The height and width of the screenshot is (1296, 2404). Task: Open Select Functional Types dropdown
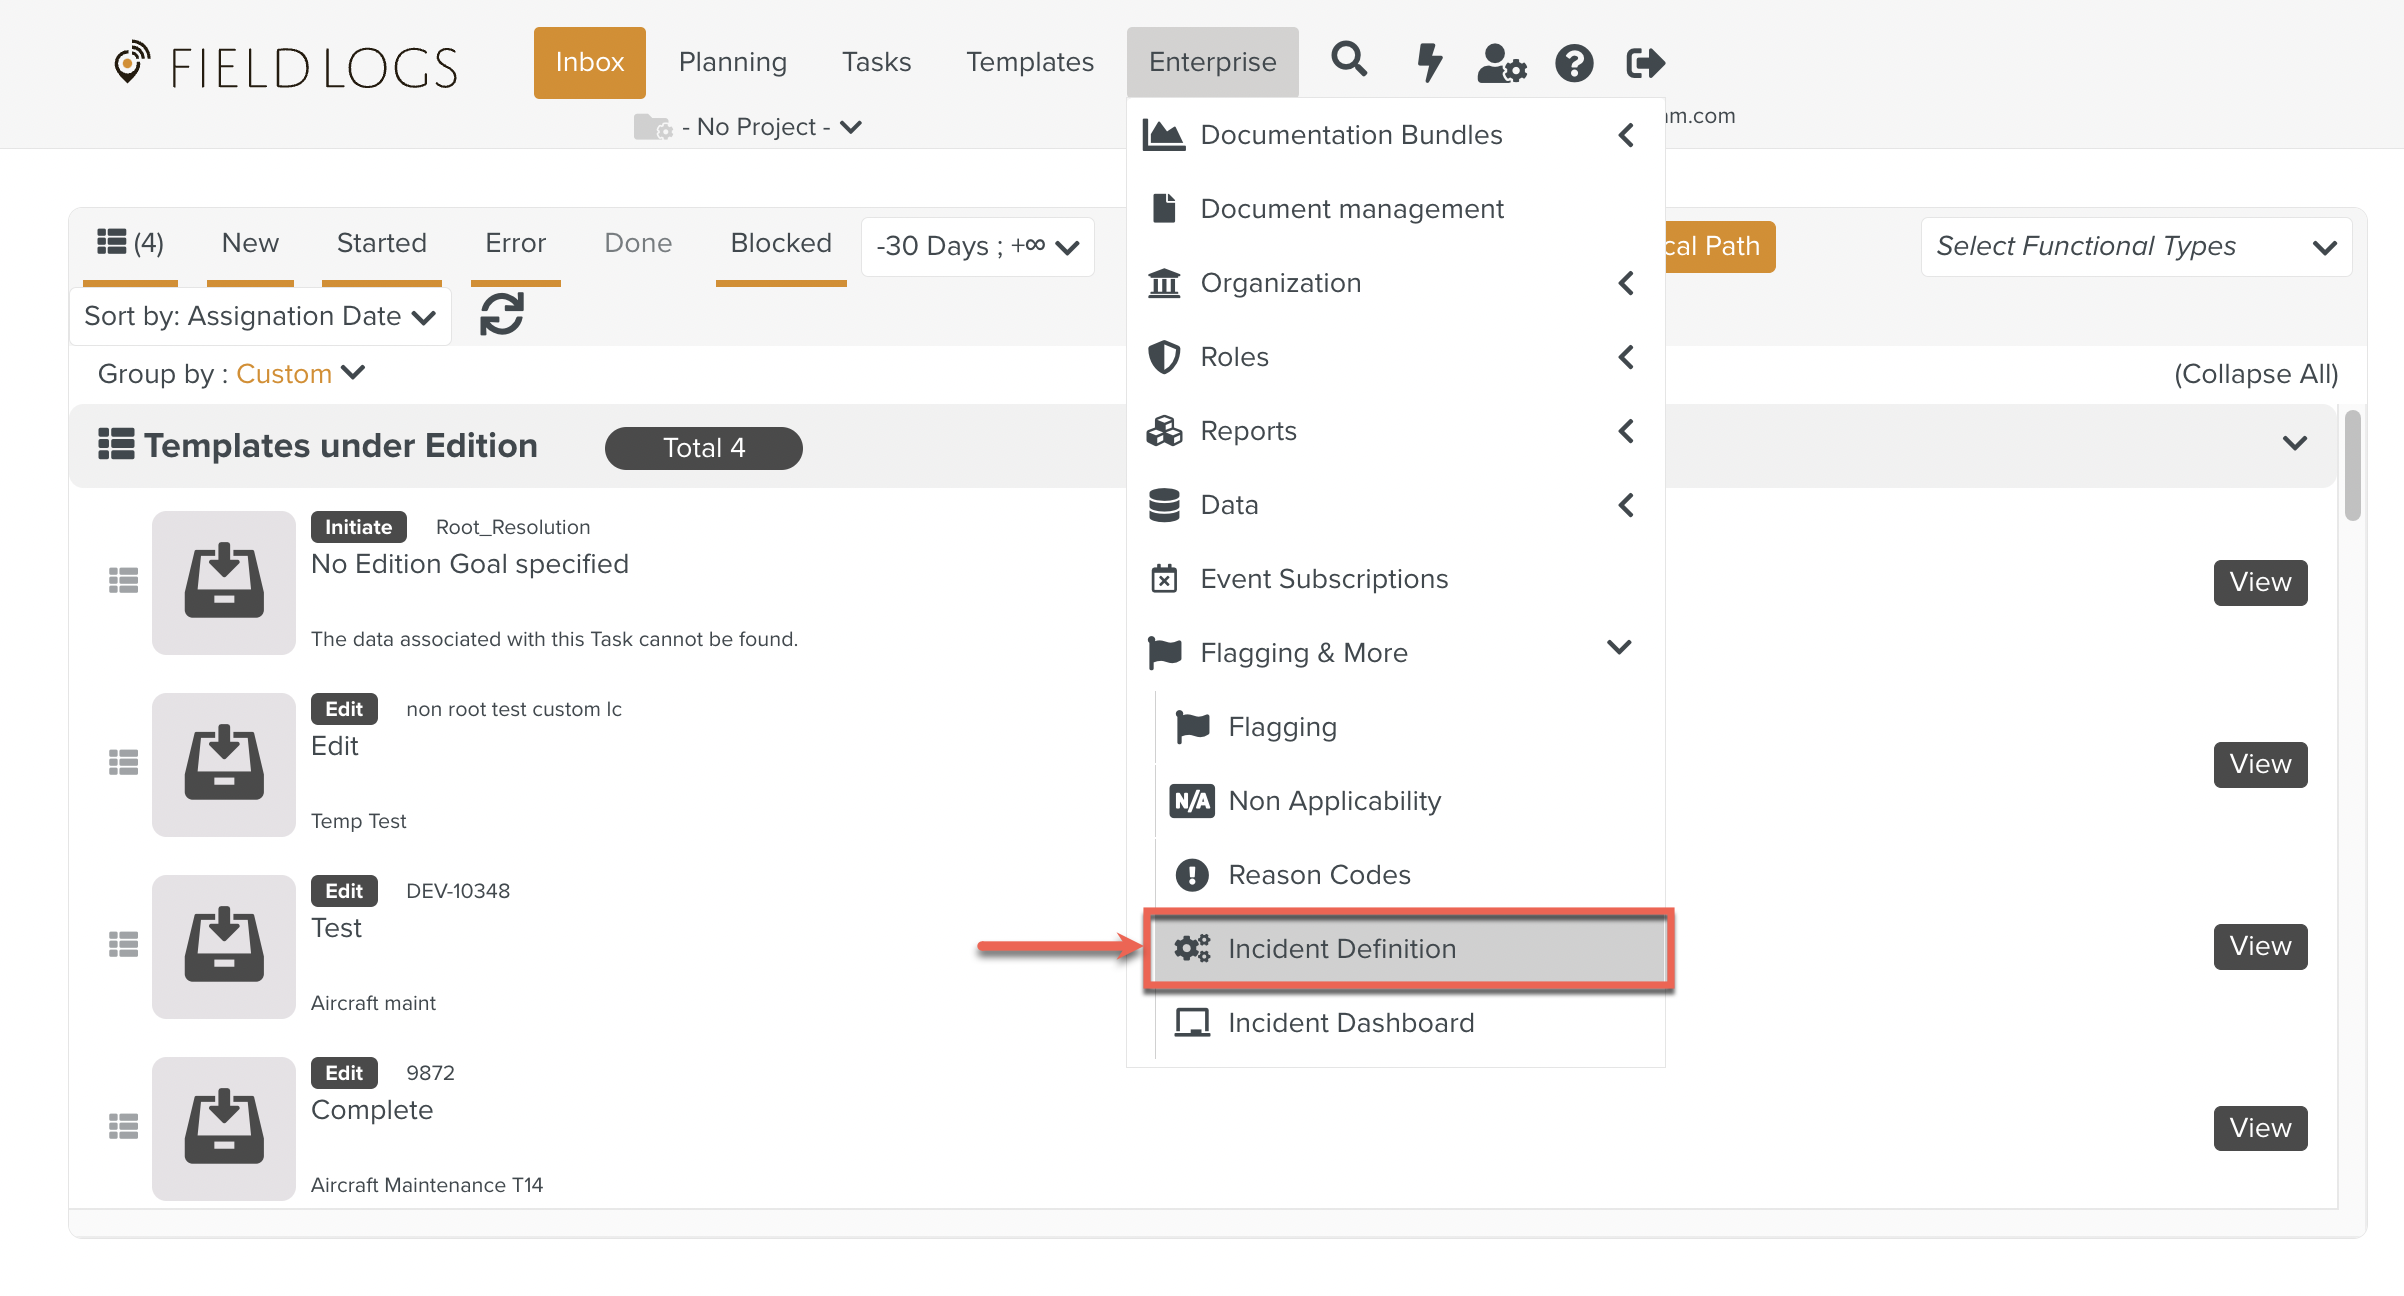[x=2135, y=247]
